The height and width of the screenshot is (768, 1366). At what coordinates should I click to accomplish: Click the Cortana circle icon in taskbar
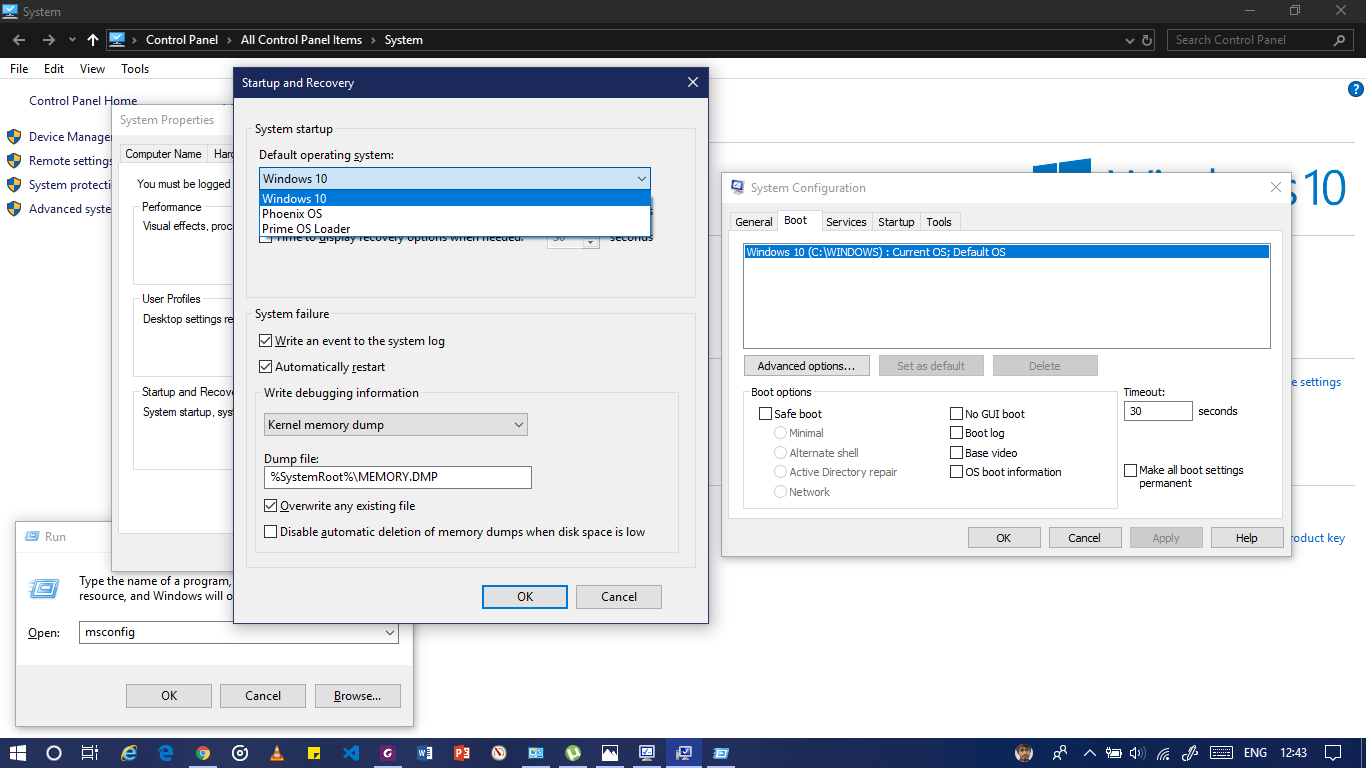click(x=54, y=753)
